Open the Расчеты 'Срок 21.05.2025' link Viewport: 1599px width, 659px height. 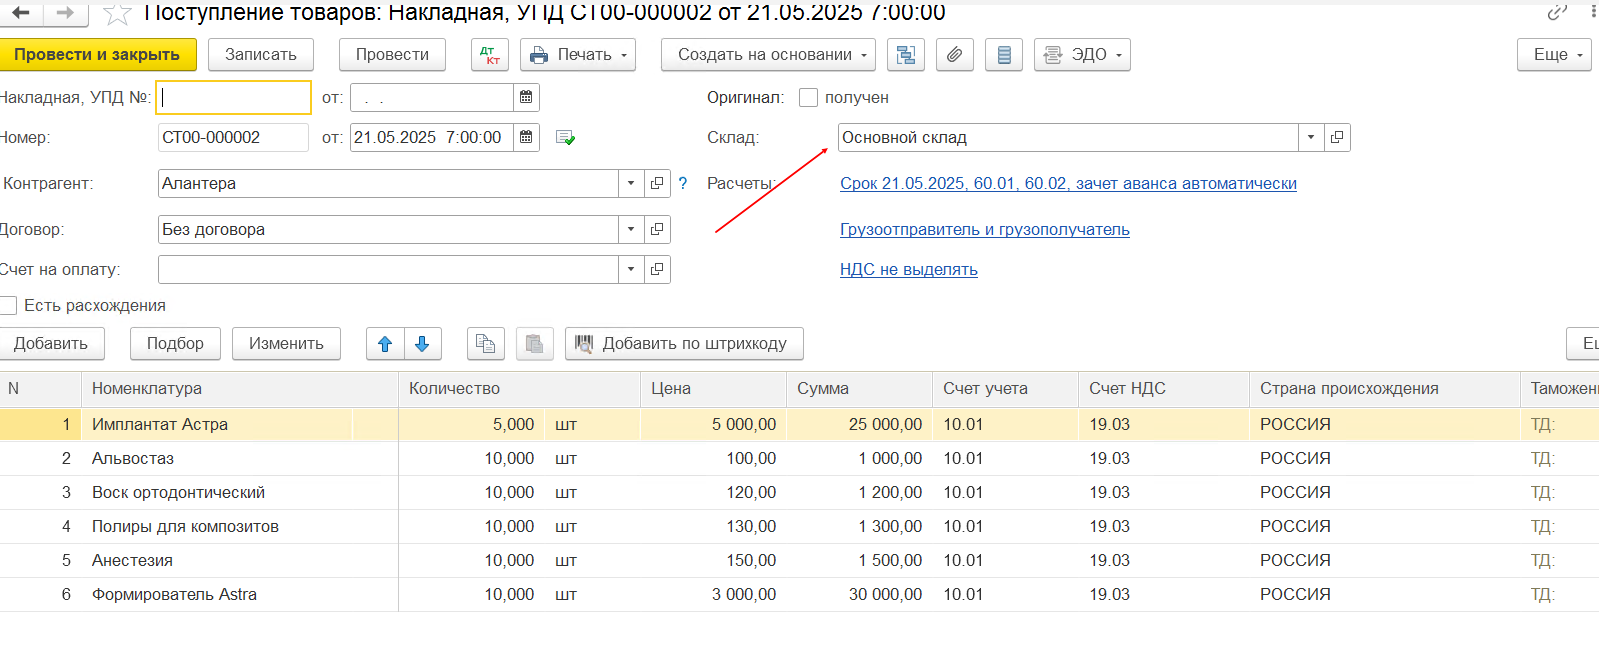point(1068,183)
